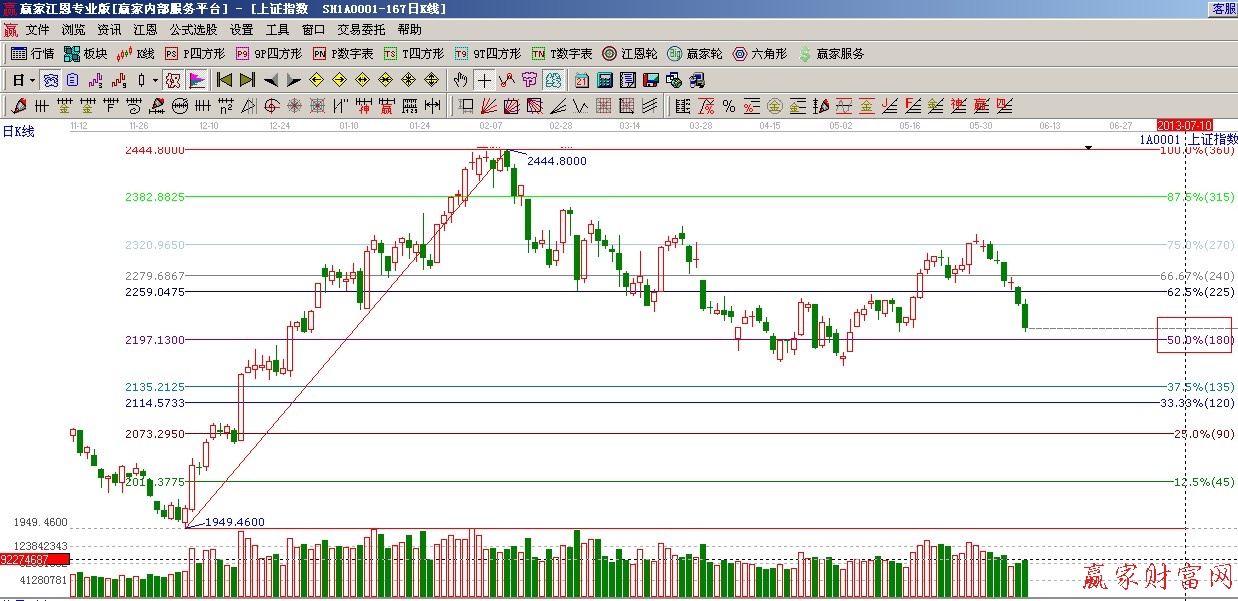Image resolution: width=1238 pixels, height=601 pixels.
Task: Expand the candlestick style dropdown arrow
Action: click(153, 80)
